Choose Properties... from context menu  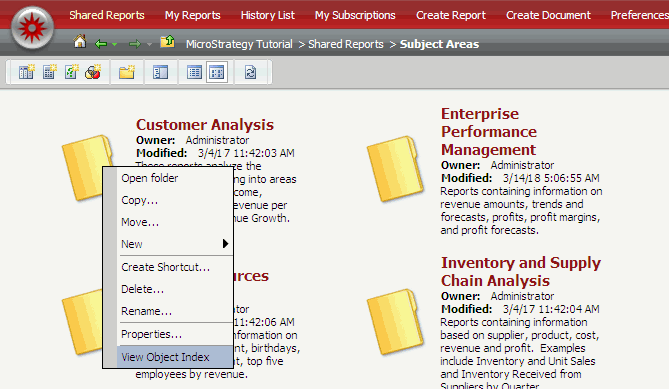click(175, 334)
